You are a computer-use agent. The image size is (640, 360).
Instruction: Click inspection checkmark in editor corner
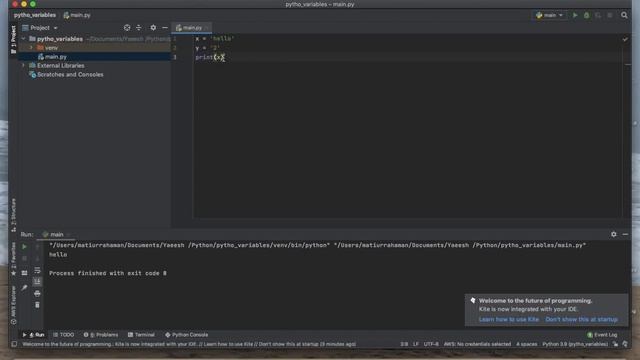click(625, 39)
